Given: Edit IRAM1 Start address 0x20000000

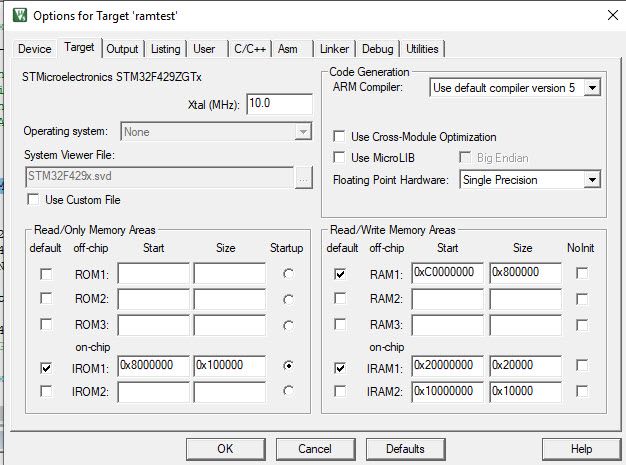Looking at the screenshot, I should coord(448,366).
